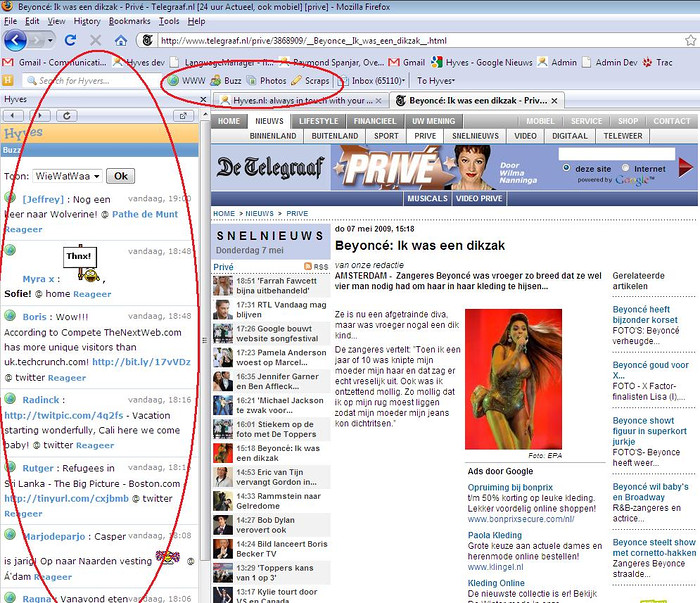Click the Beyoncé article photo
The image size is (700, 603).
pos(513,378)
